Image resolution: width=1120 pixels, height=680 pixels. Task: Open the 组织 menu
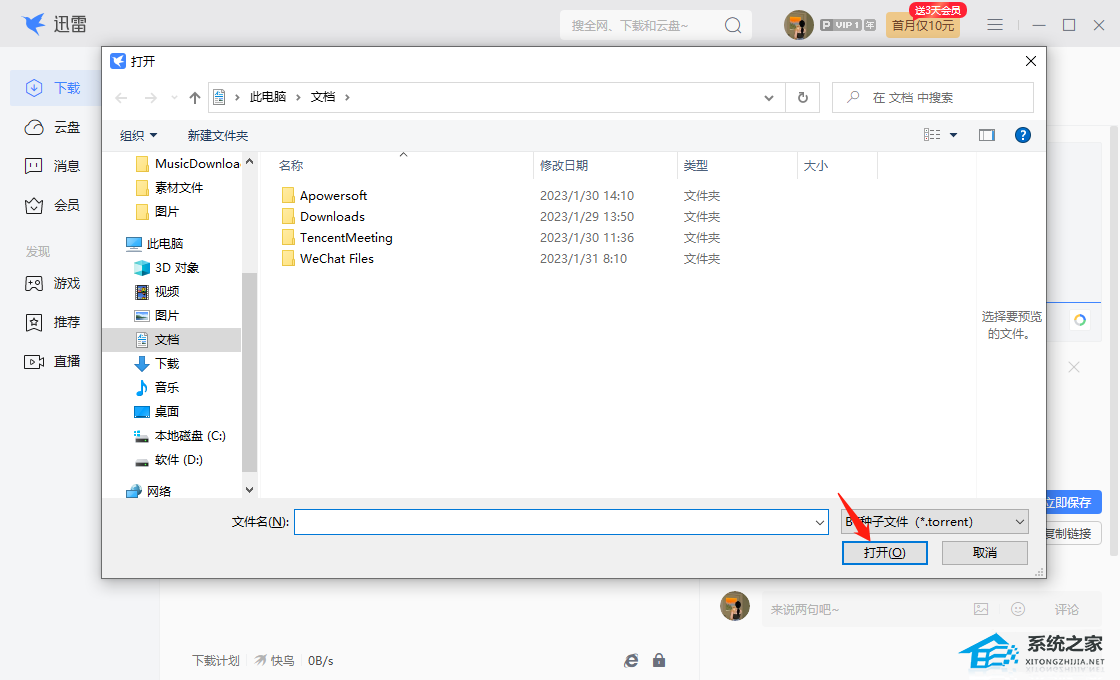[x=138, y=135]
